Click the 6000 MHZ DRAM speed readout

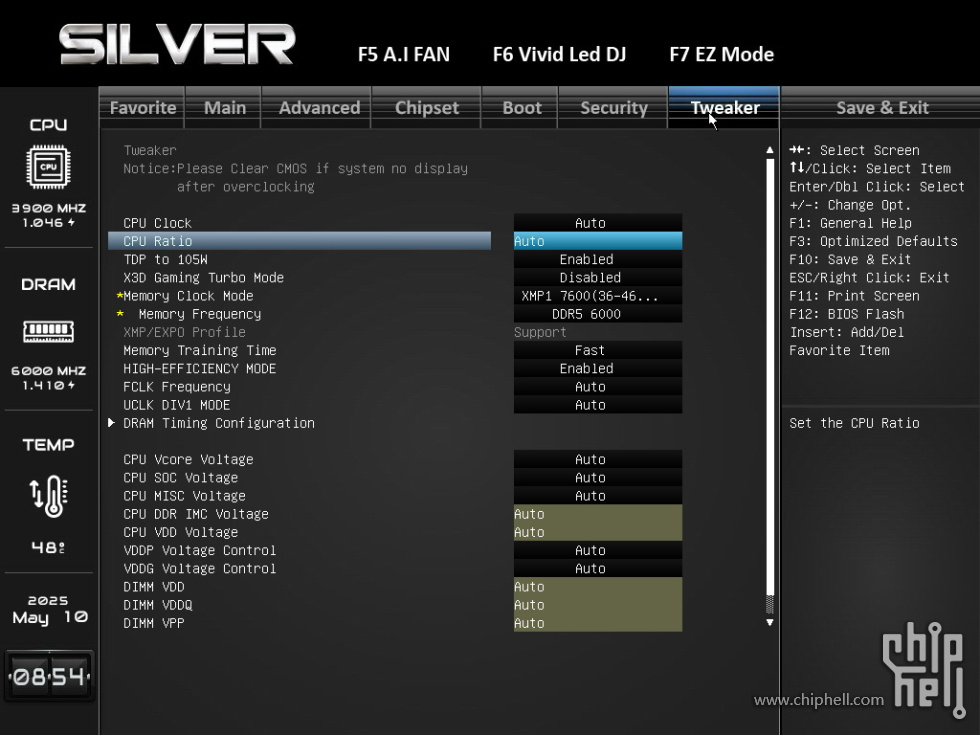(49, 371)
